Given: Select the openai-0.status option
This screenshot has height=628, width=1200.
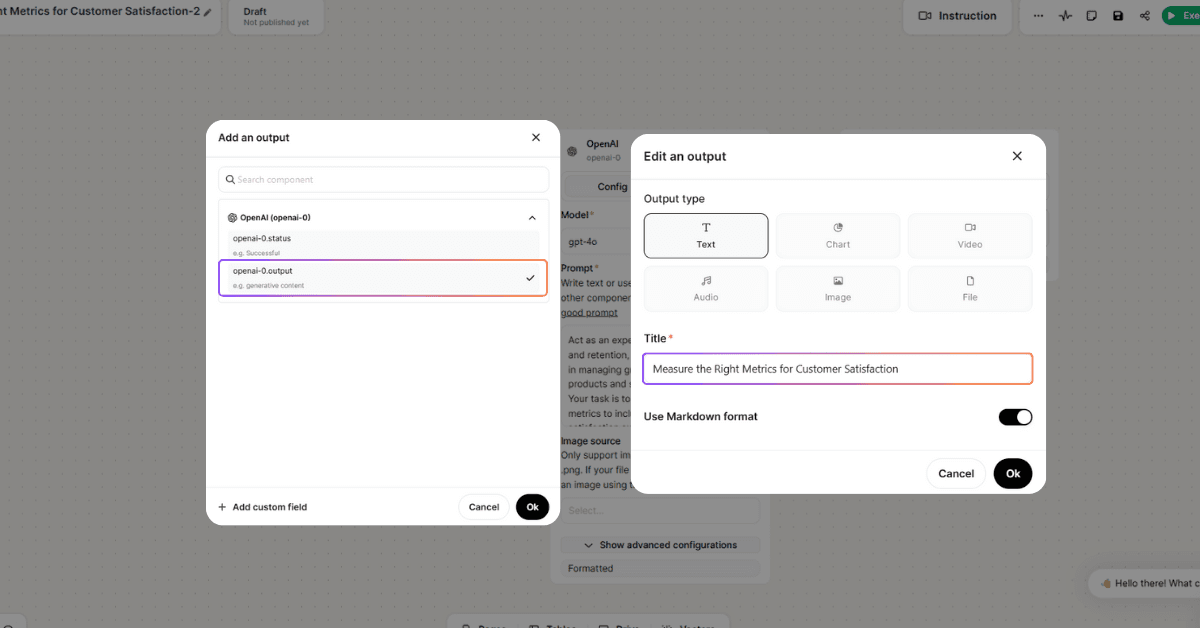Looking at the screenshot, I should point(383,243).
